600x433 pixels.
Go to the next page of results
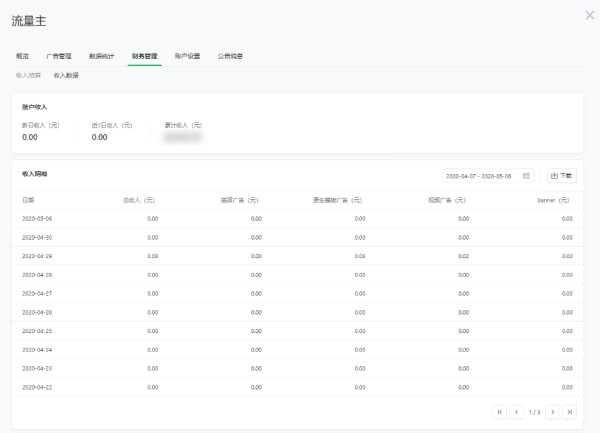click(x=553, y=411)
